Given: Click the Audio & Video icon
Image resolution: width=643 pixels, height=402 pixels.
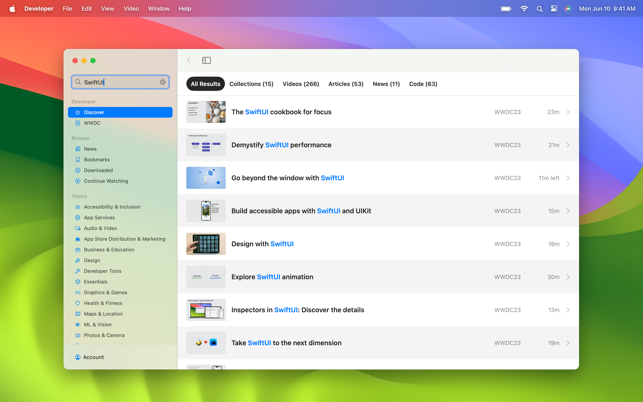Looking at the screenshot, I should tap(78, 228).
